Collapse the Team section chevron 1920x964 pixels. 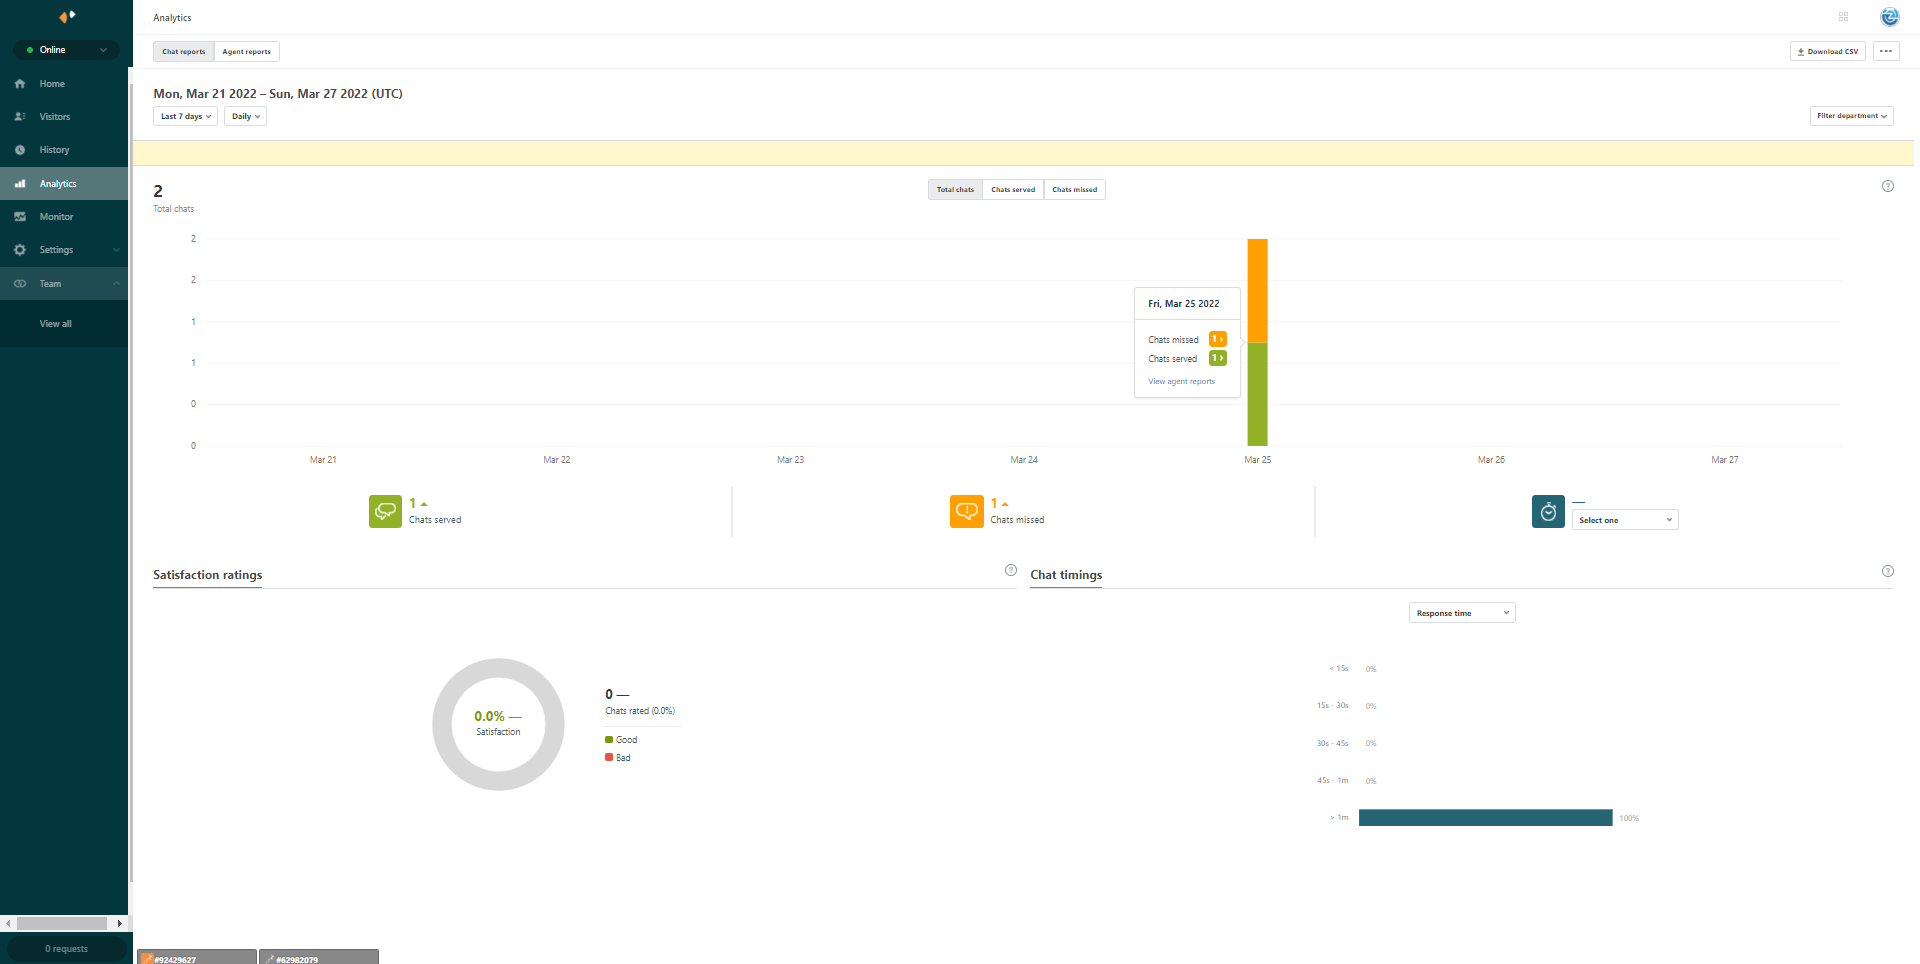click(x=116, y=284)
